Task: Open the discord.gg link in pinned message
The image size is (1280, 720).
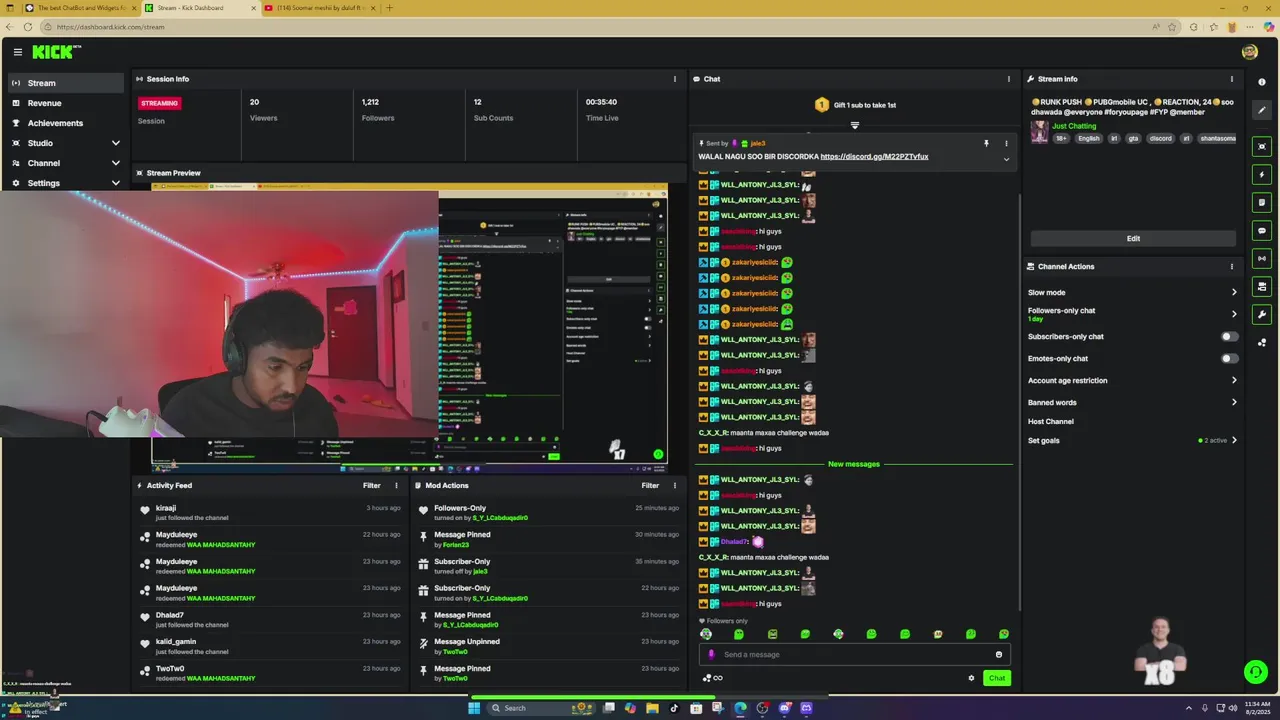Action: pos(874,157)
